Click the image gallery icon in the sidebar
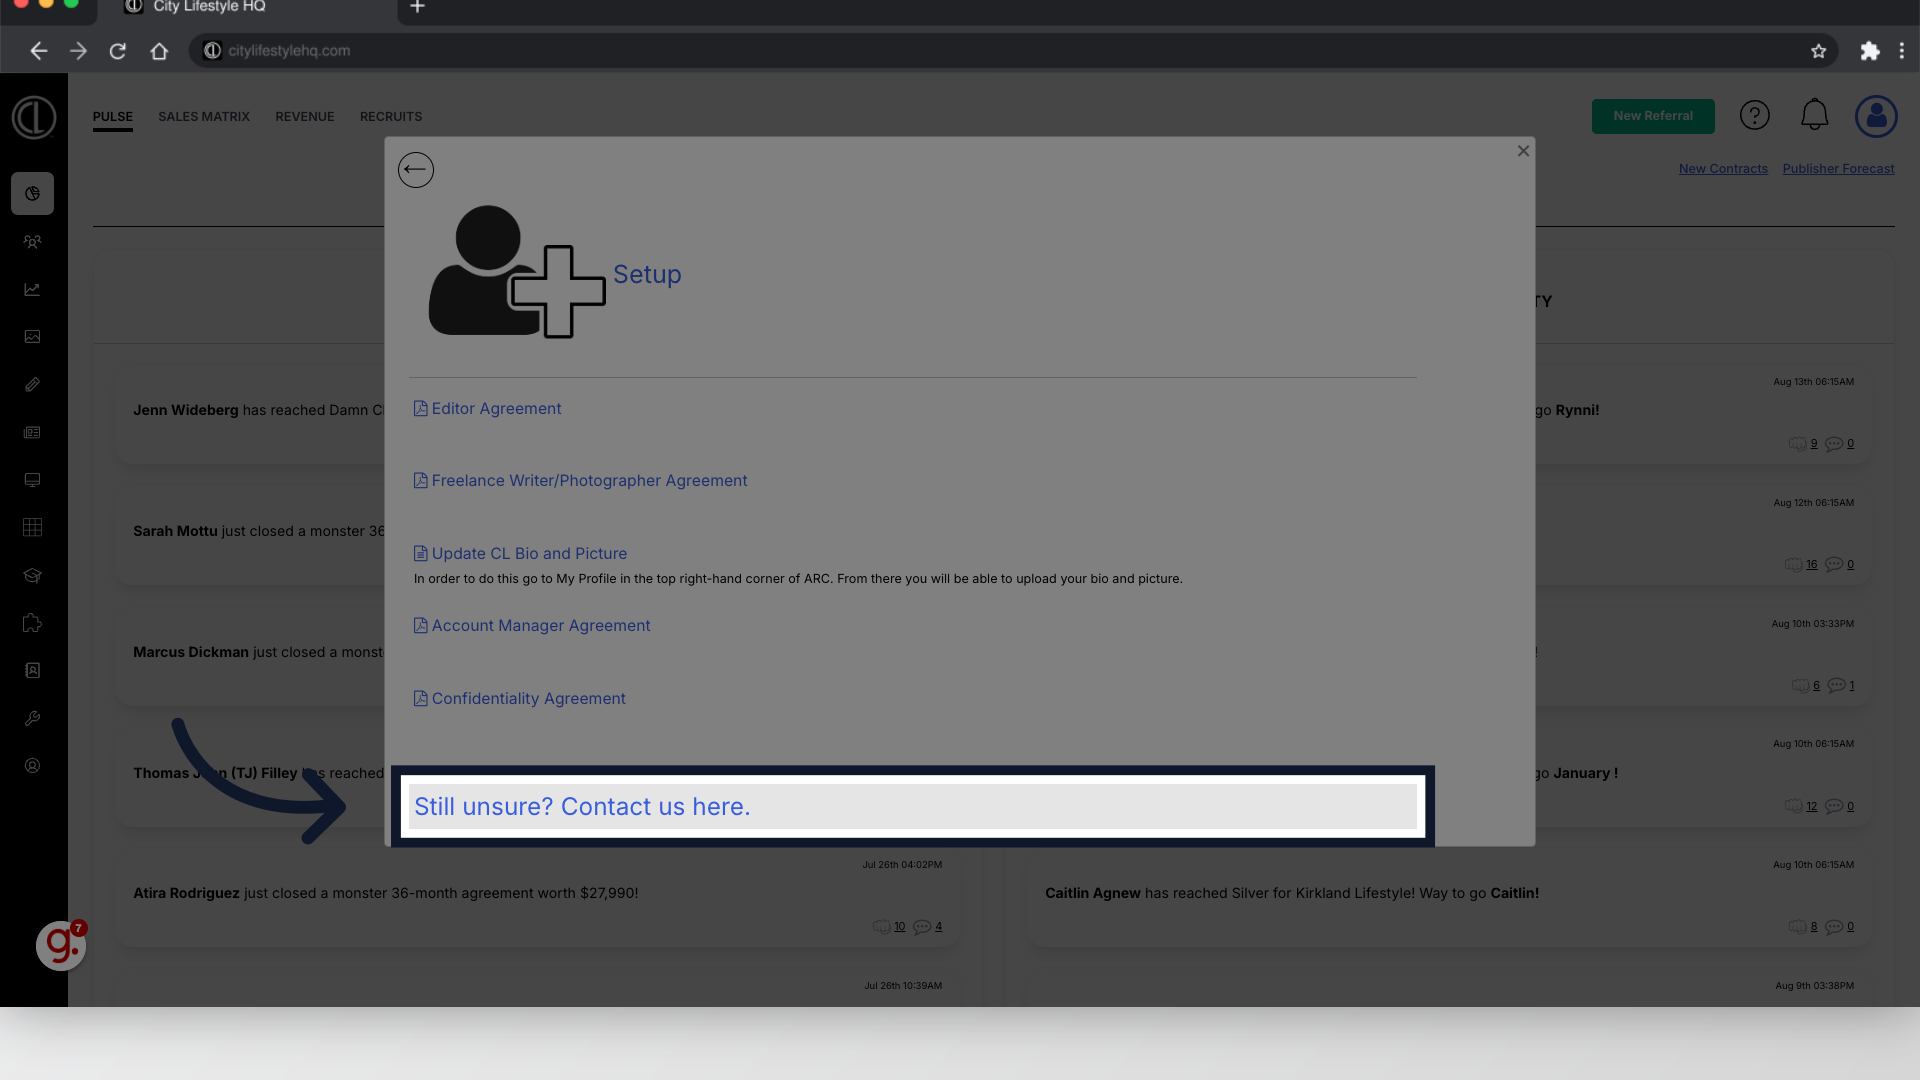The height and width of the screenshot is (1080, 1920). [x=32, y=337]
